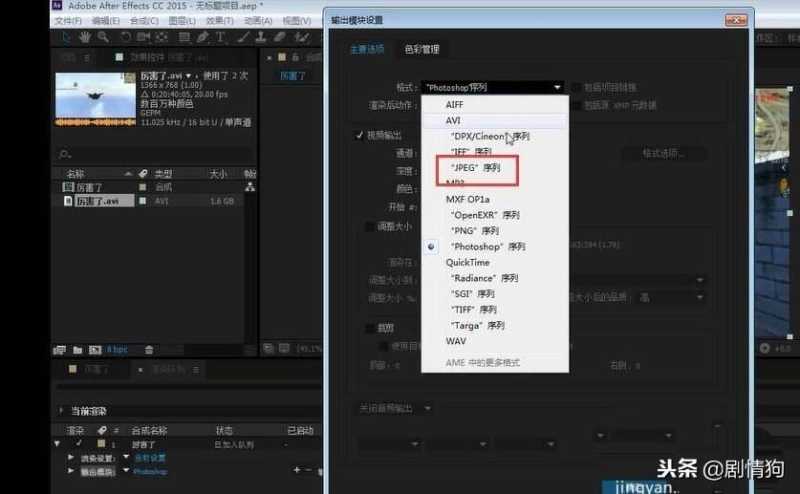This screenshot has height=494, width=800.
Task: Select the Type text tool
Action: click(x=221, y=37)
